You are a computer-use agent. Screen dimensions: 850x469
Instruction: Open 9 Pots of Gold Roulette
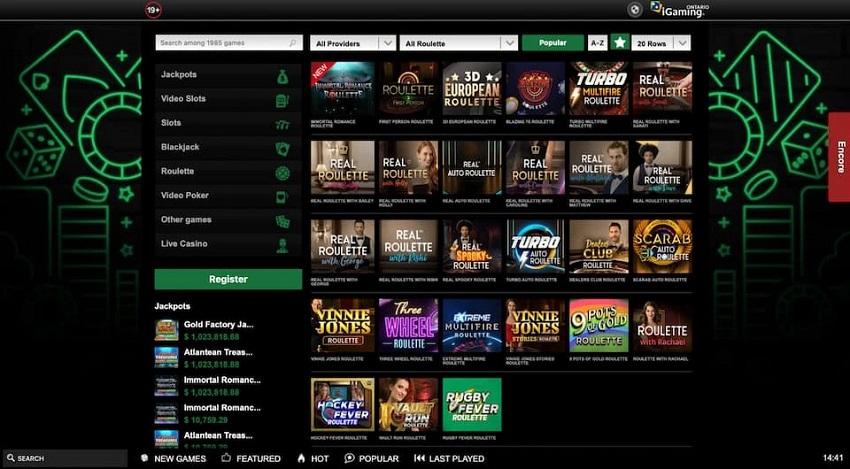[x=598, y=325]
